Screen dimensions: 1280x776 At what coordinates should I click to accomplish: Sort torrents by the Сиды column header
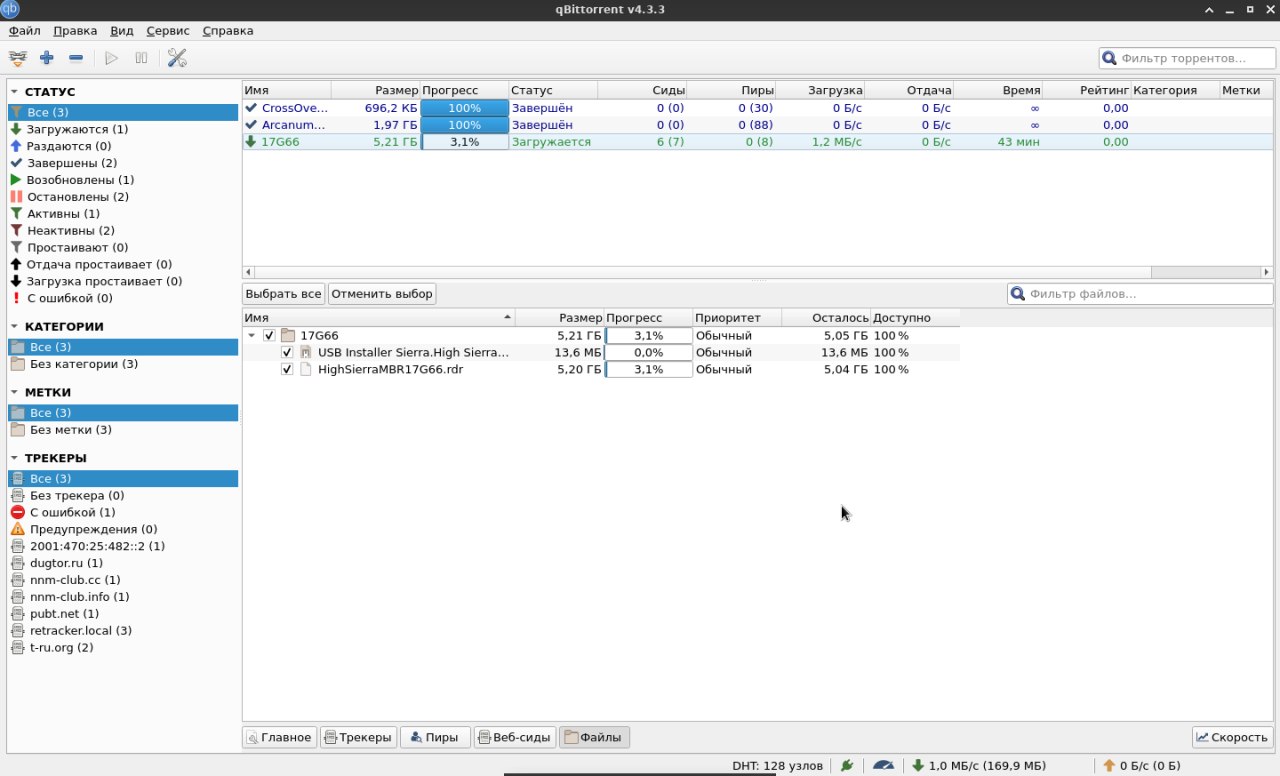point(642,90)
